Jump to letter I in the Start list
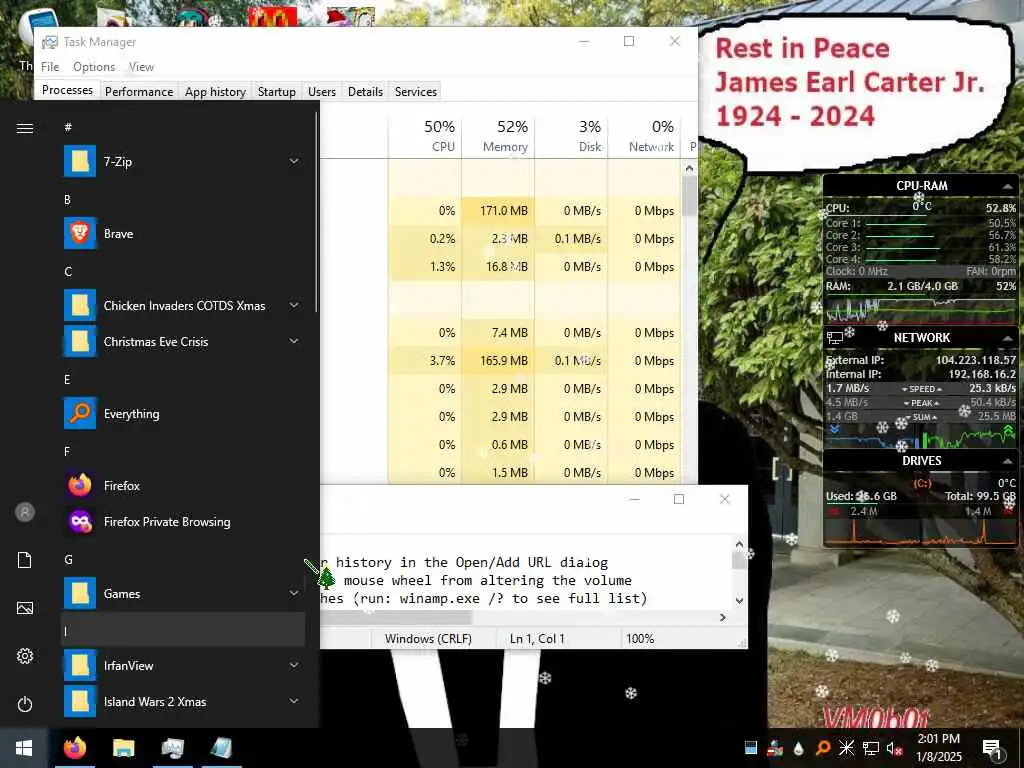1024x768 pixels. pos(183,631)
